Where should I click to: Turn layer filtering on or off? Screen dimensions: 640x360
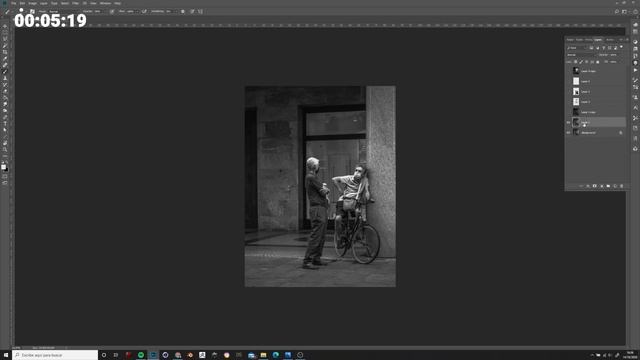[622, 47]
